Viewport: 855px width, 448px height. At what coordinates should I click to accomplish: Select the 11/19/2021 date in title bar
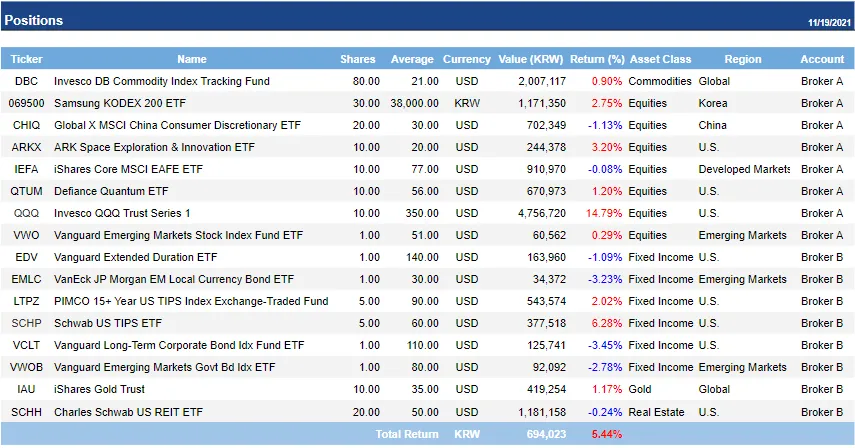828,22
